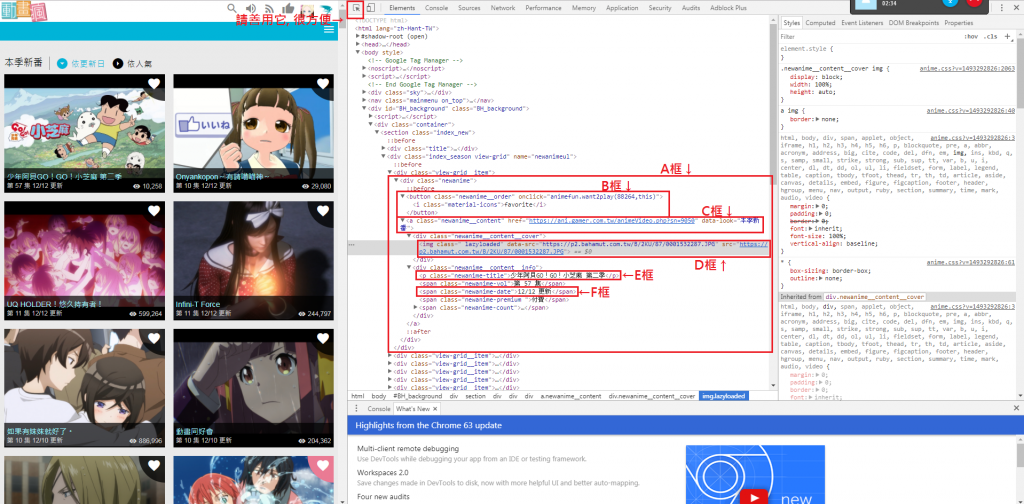Switch to the Sources panel tab
This screenshot has height=504, width=1024.
469,8
